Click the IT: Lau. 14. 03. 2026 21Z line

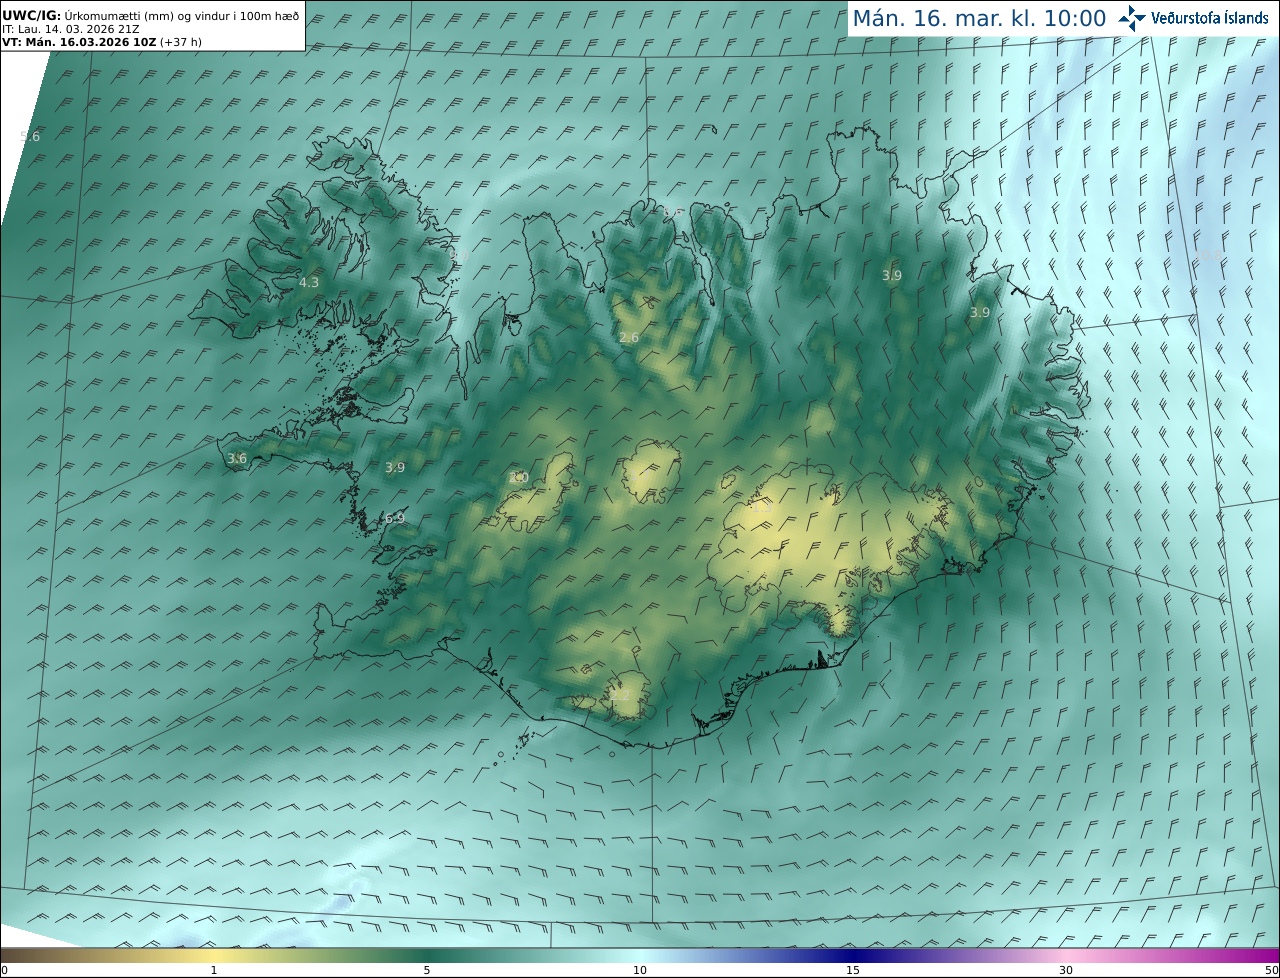coord(71,29)
